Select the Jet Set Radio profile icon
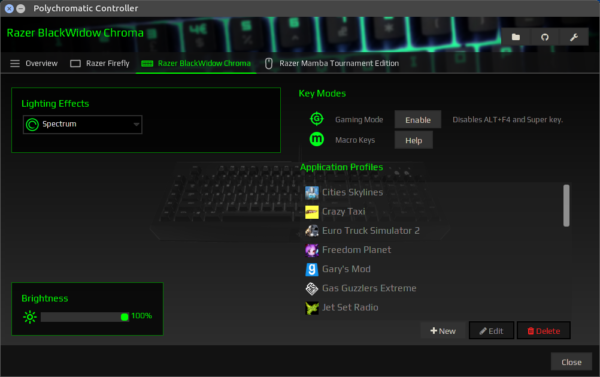Image resolution: width=600 pixels, height=377 pixels. [311, 308]
